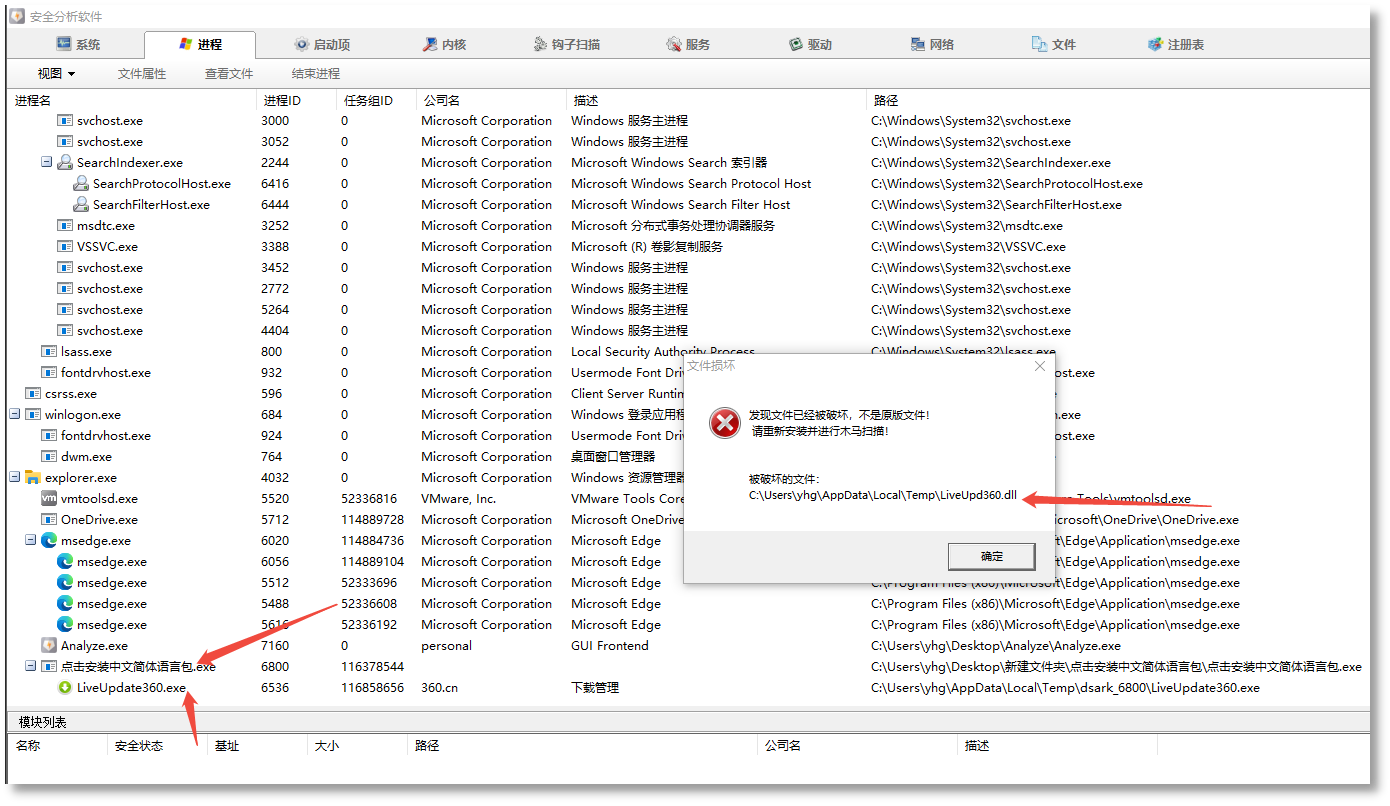The width and height of the screenshot is (1390, 806).
Task: Sort by the 任务组ID column header
Action: (377, 100)
